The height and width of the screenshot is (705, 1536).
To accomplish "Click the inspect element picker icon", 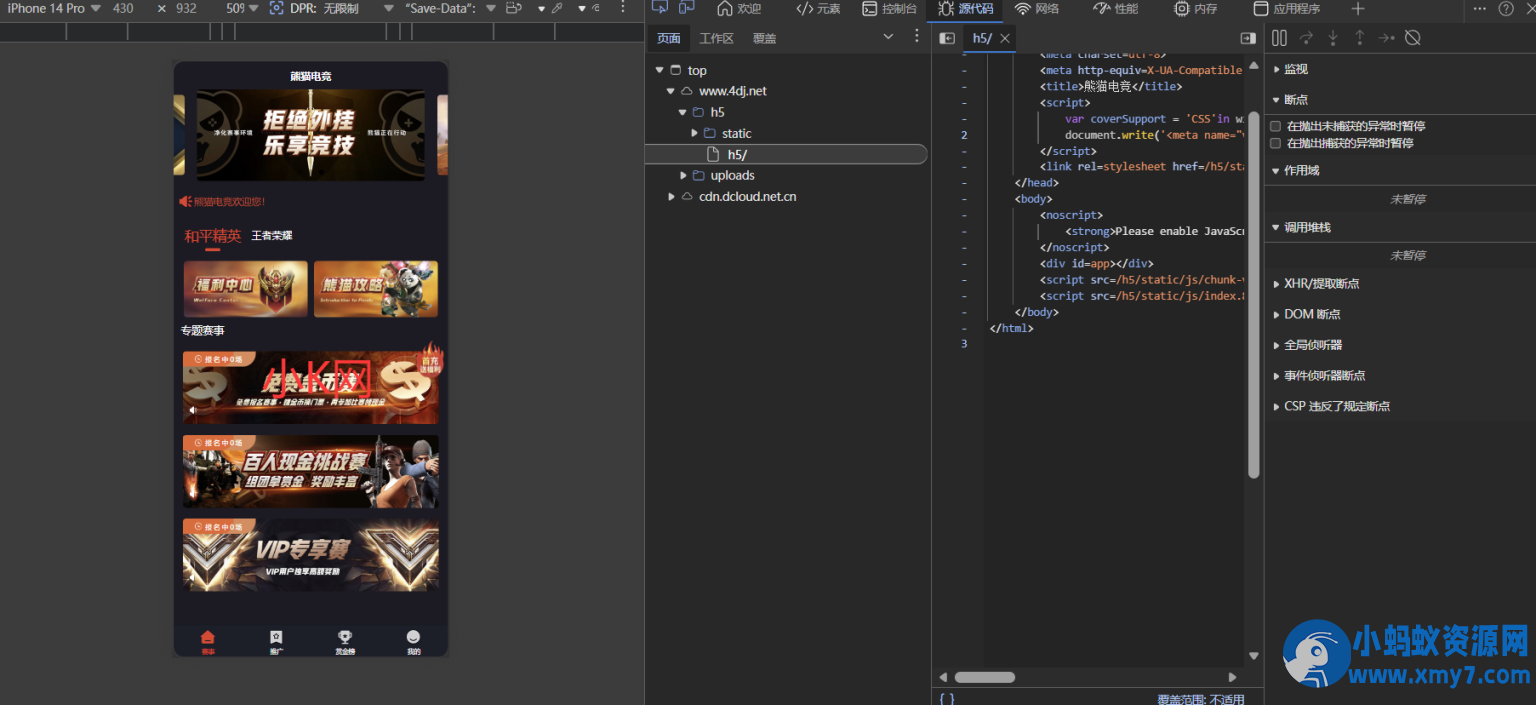I will click(x=659, y=8).
